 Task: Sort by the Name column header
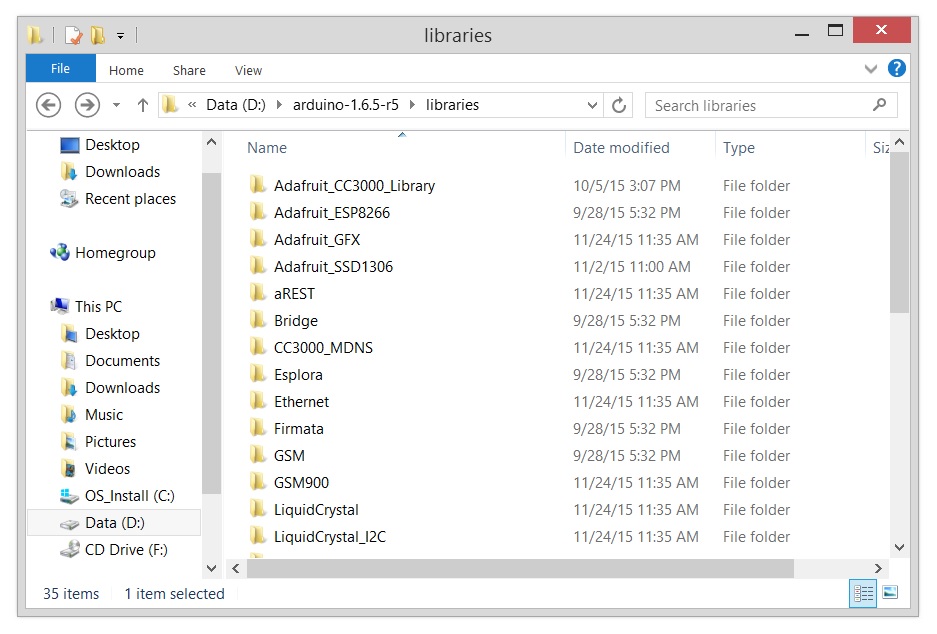click(267, 148)
